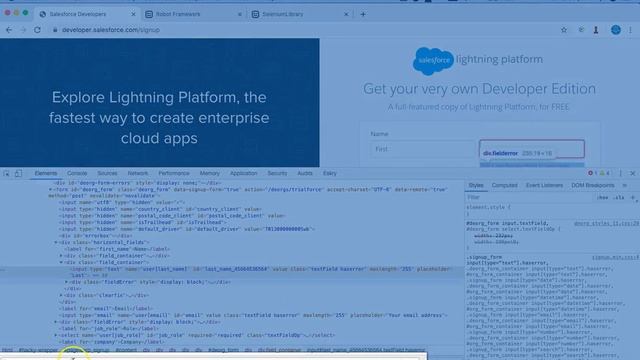640x360 pixels.
Task: Click the label for="email" DOM line
Action: (x=106, y=309)
